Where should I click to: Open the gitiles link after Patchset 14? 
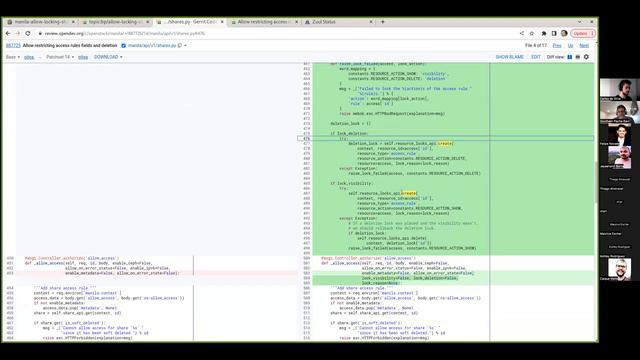tap(83, 57)
